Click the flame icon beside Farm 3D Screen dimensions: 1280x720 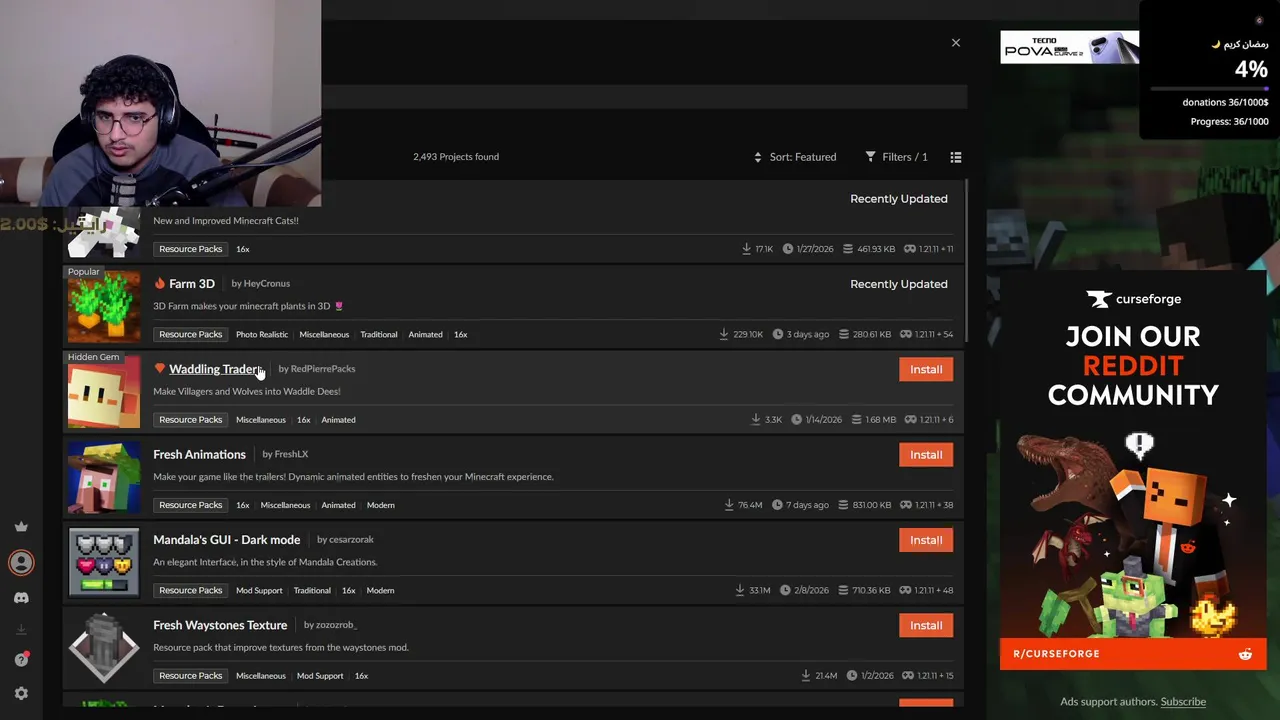(x=159, y=284)
